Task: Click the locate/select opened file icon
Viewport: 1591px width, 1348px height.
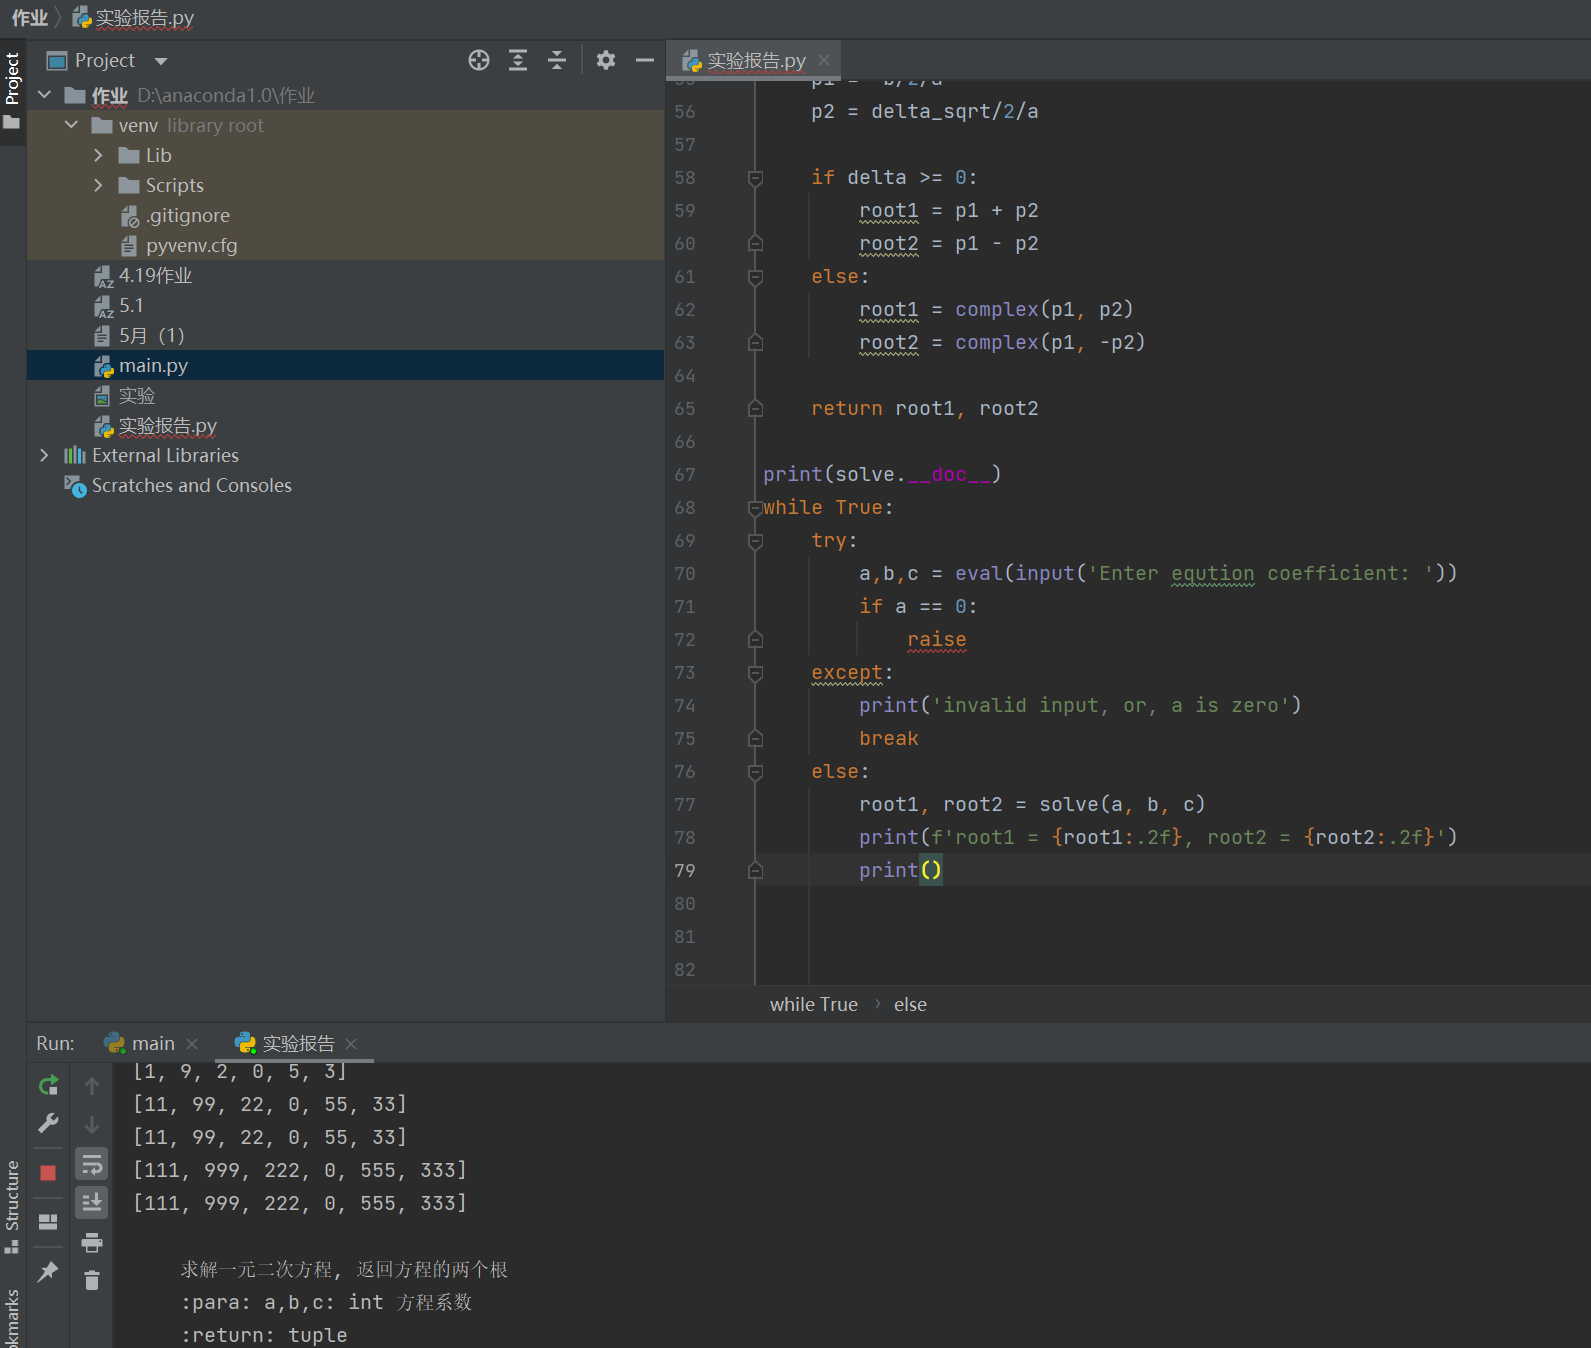Action: pyautogui.click(x=479, y=60)
